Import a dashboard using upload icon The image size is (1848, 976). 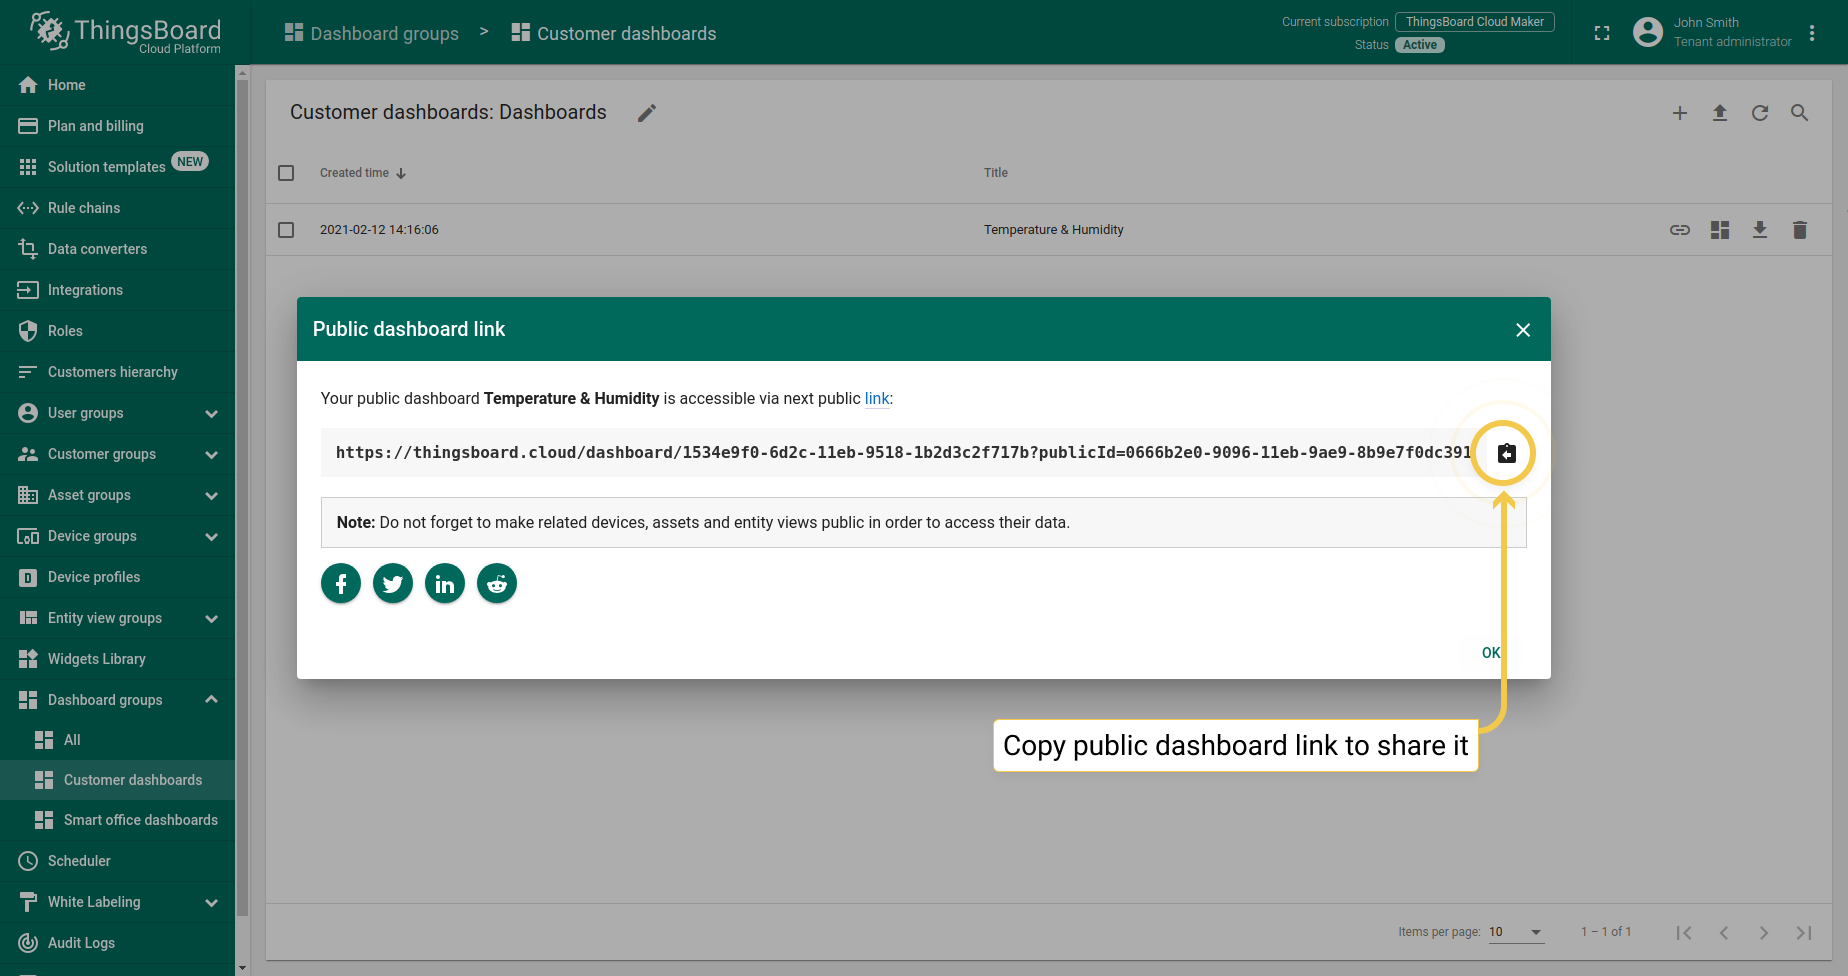tap(1720, 113)
